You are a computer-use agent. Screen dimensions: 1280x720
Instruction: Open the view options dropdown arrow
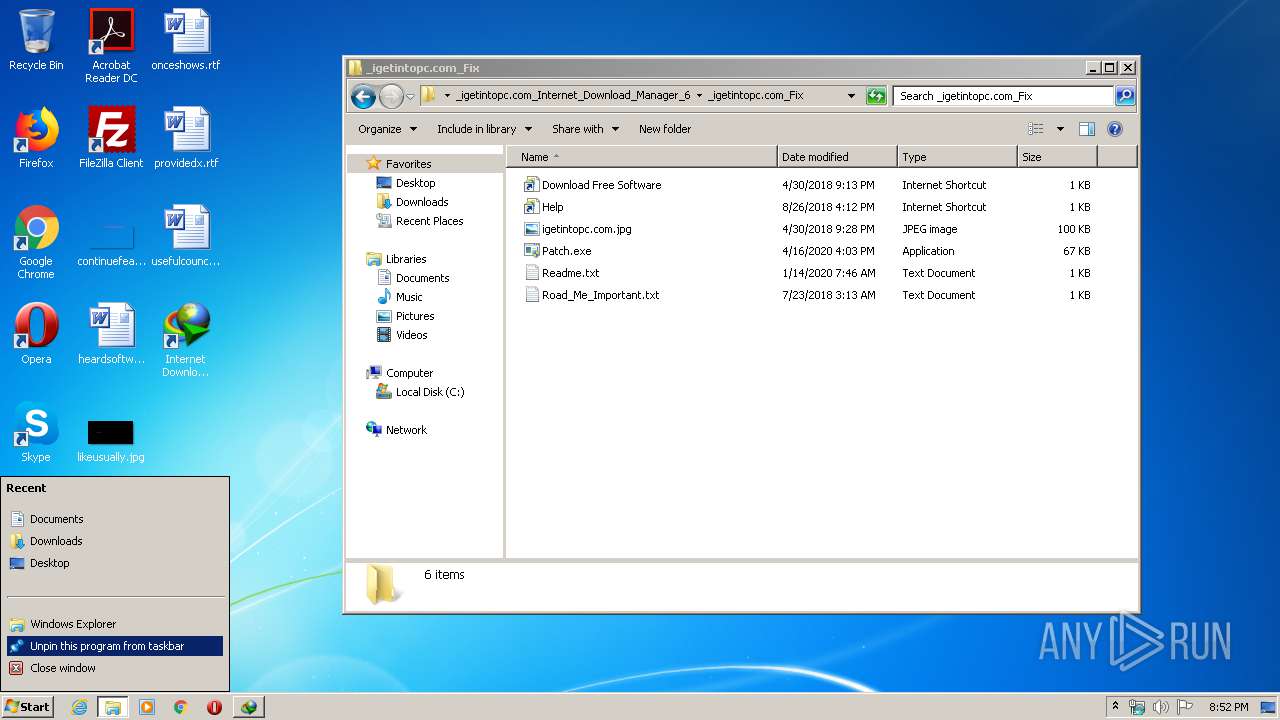[x=1060, y=129]
